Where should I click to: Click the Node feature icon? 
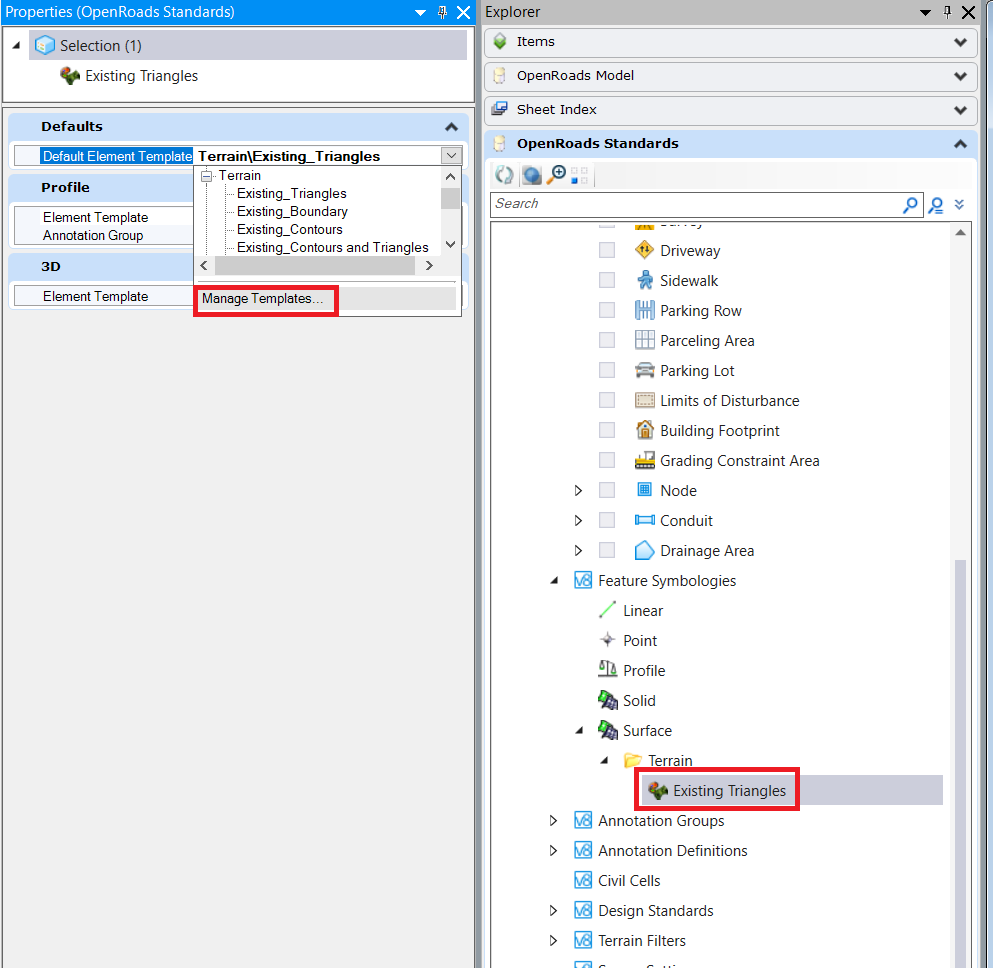(644, 489)
